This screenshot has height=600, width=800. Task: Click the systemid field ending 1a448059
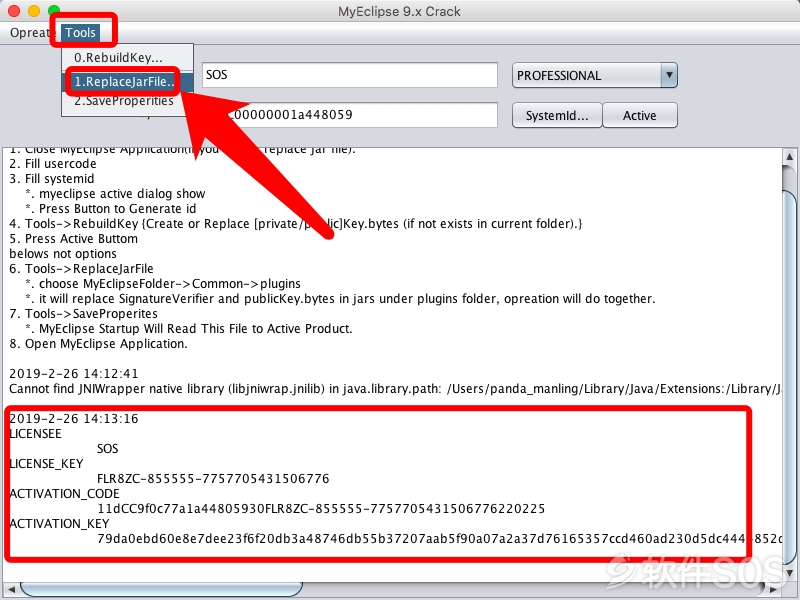point(349,115)
